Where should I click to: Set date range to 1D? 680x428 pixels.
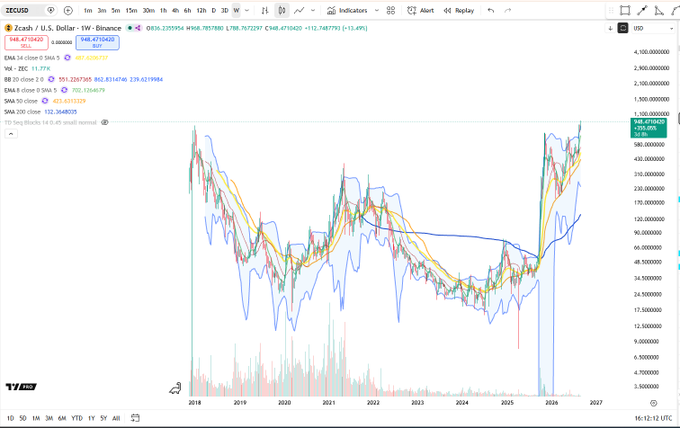[10, 418]
